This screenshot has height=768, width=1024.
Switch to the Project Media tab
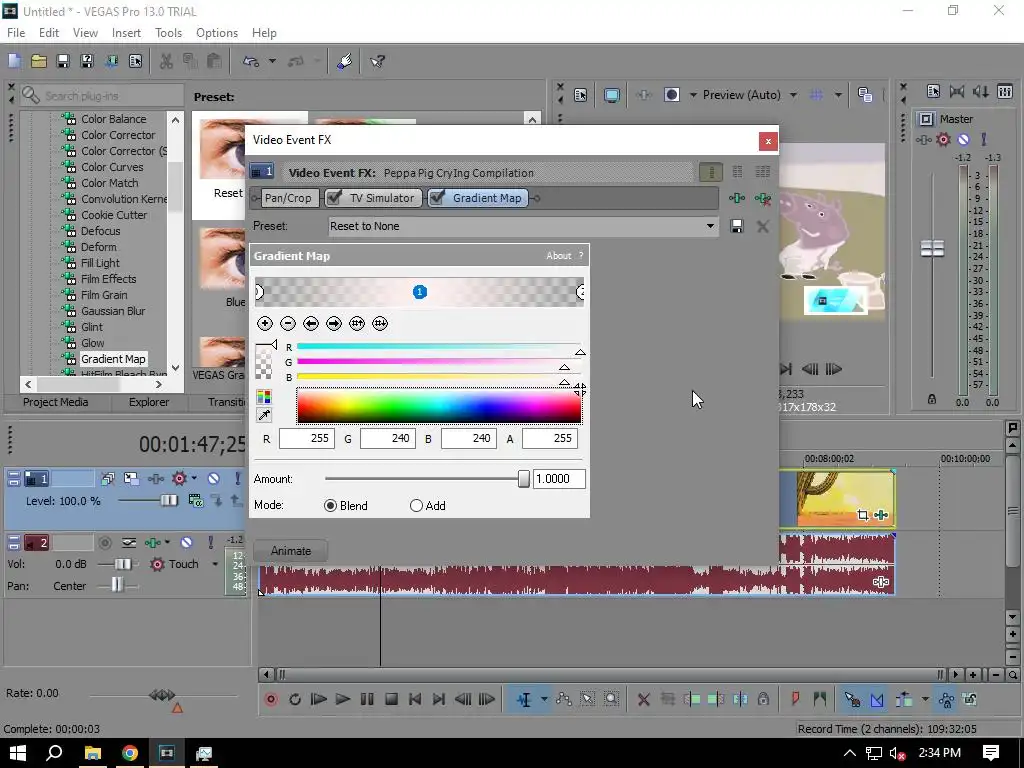[x=56, y=402]
